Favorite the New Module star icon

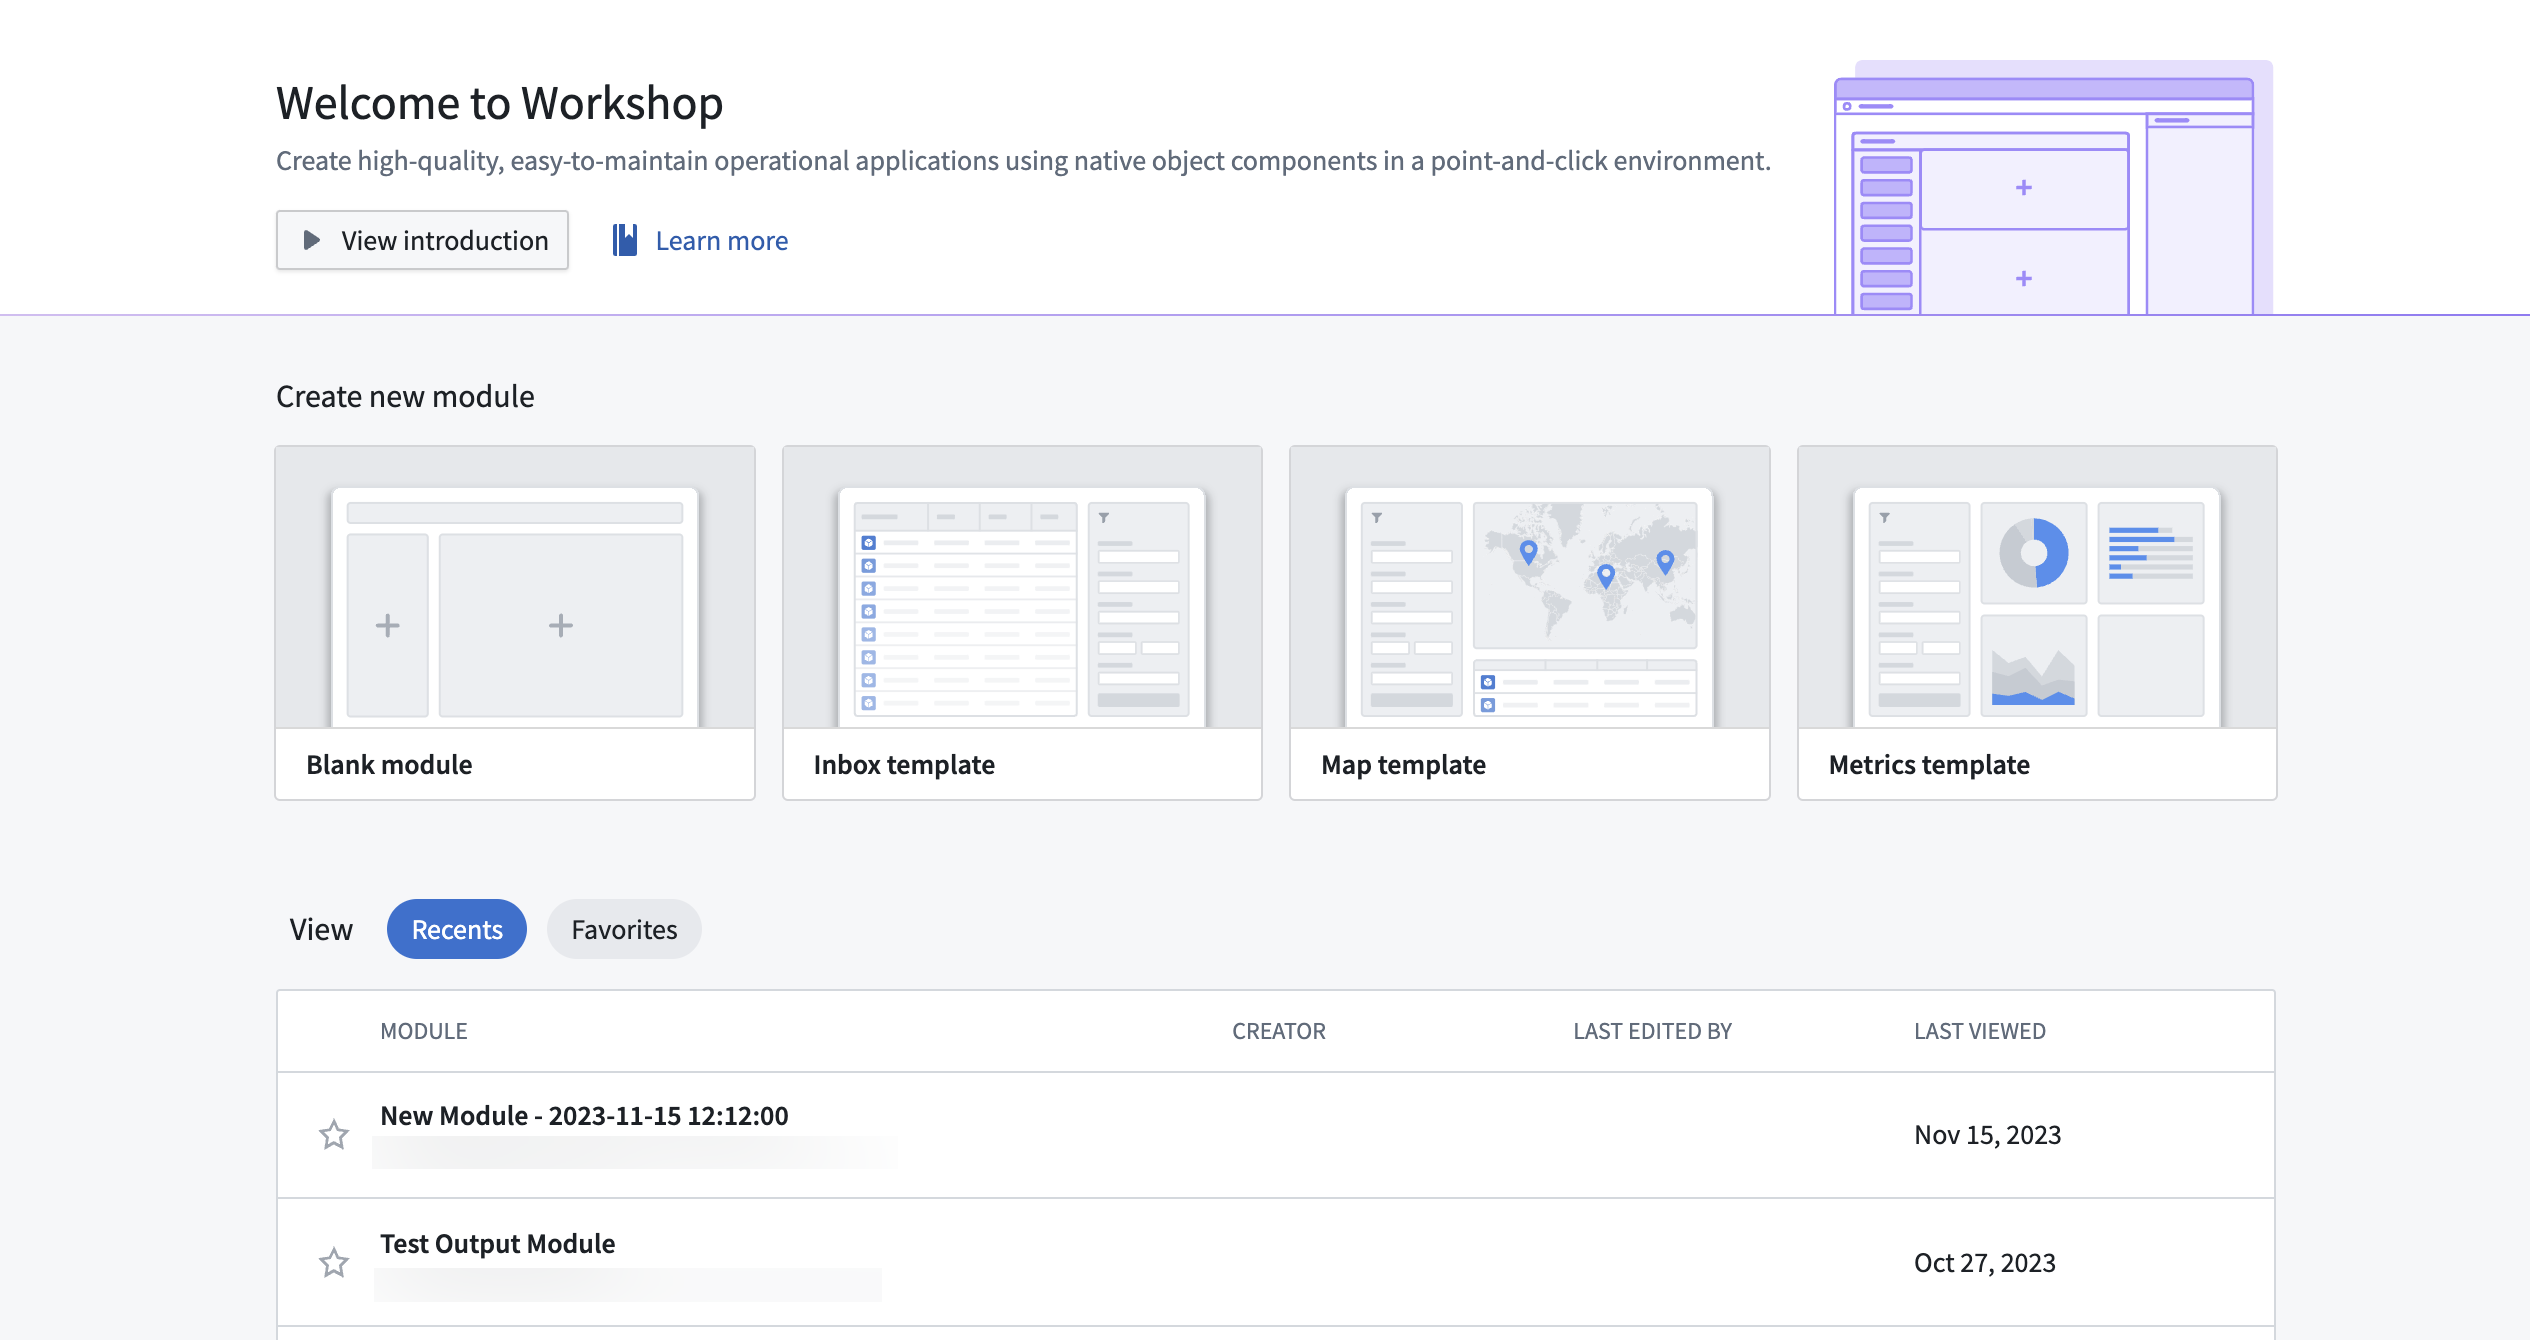(x=334, y=1135)
